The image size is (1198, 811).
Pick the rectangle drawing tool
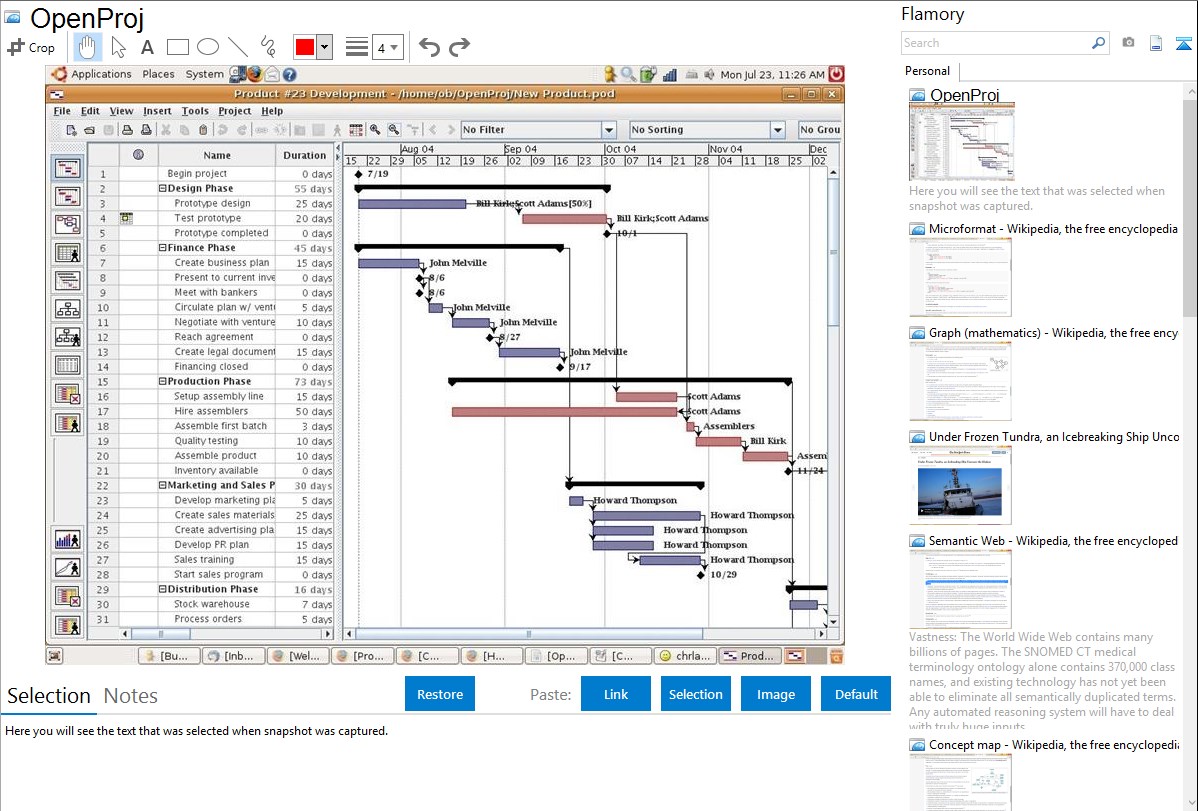coord(177,47)
